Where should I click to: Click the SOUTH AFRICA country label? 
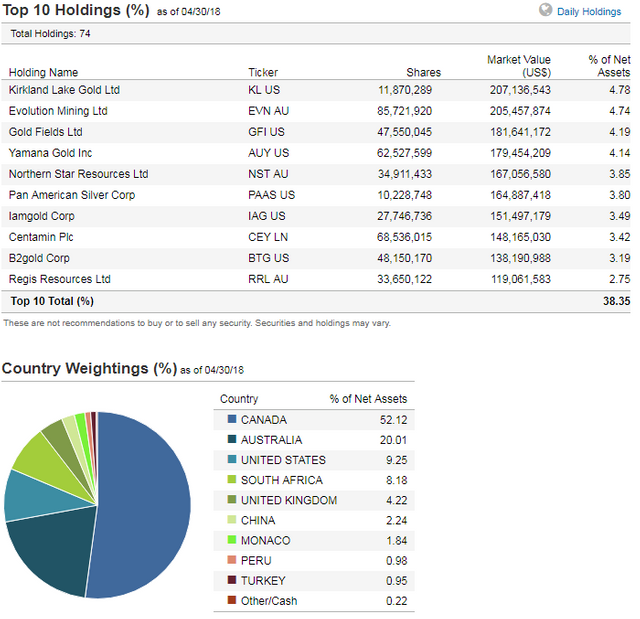point(282,480)
